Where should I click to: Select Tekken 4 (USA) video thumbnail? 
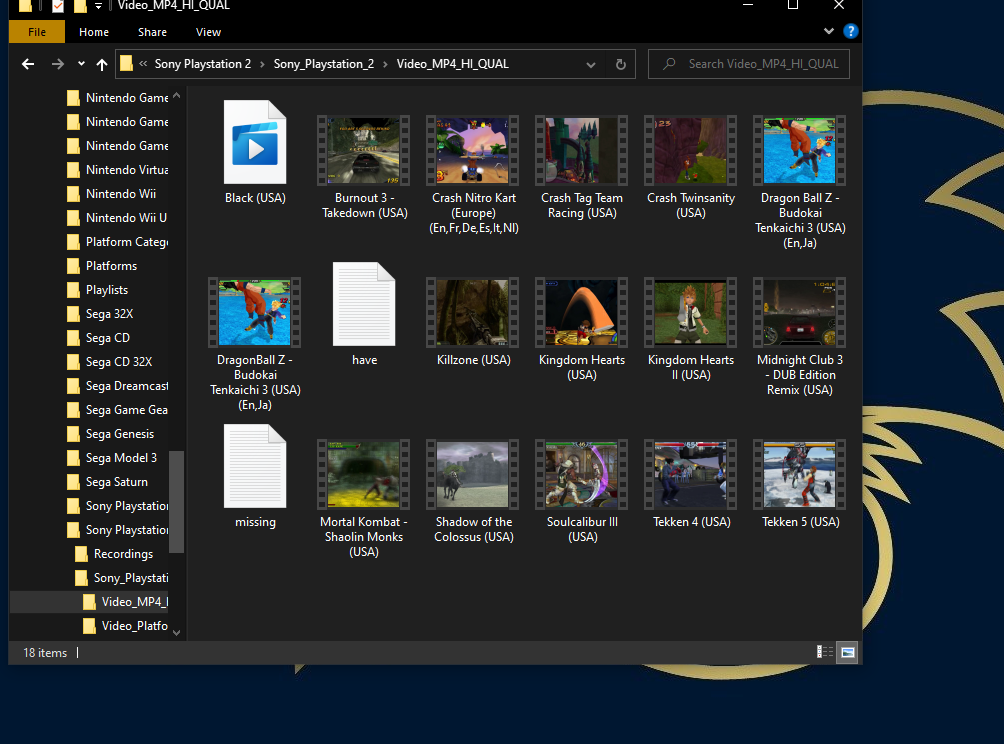click(690, 474)
